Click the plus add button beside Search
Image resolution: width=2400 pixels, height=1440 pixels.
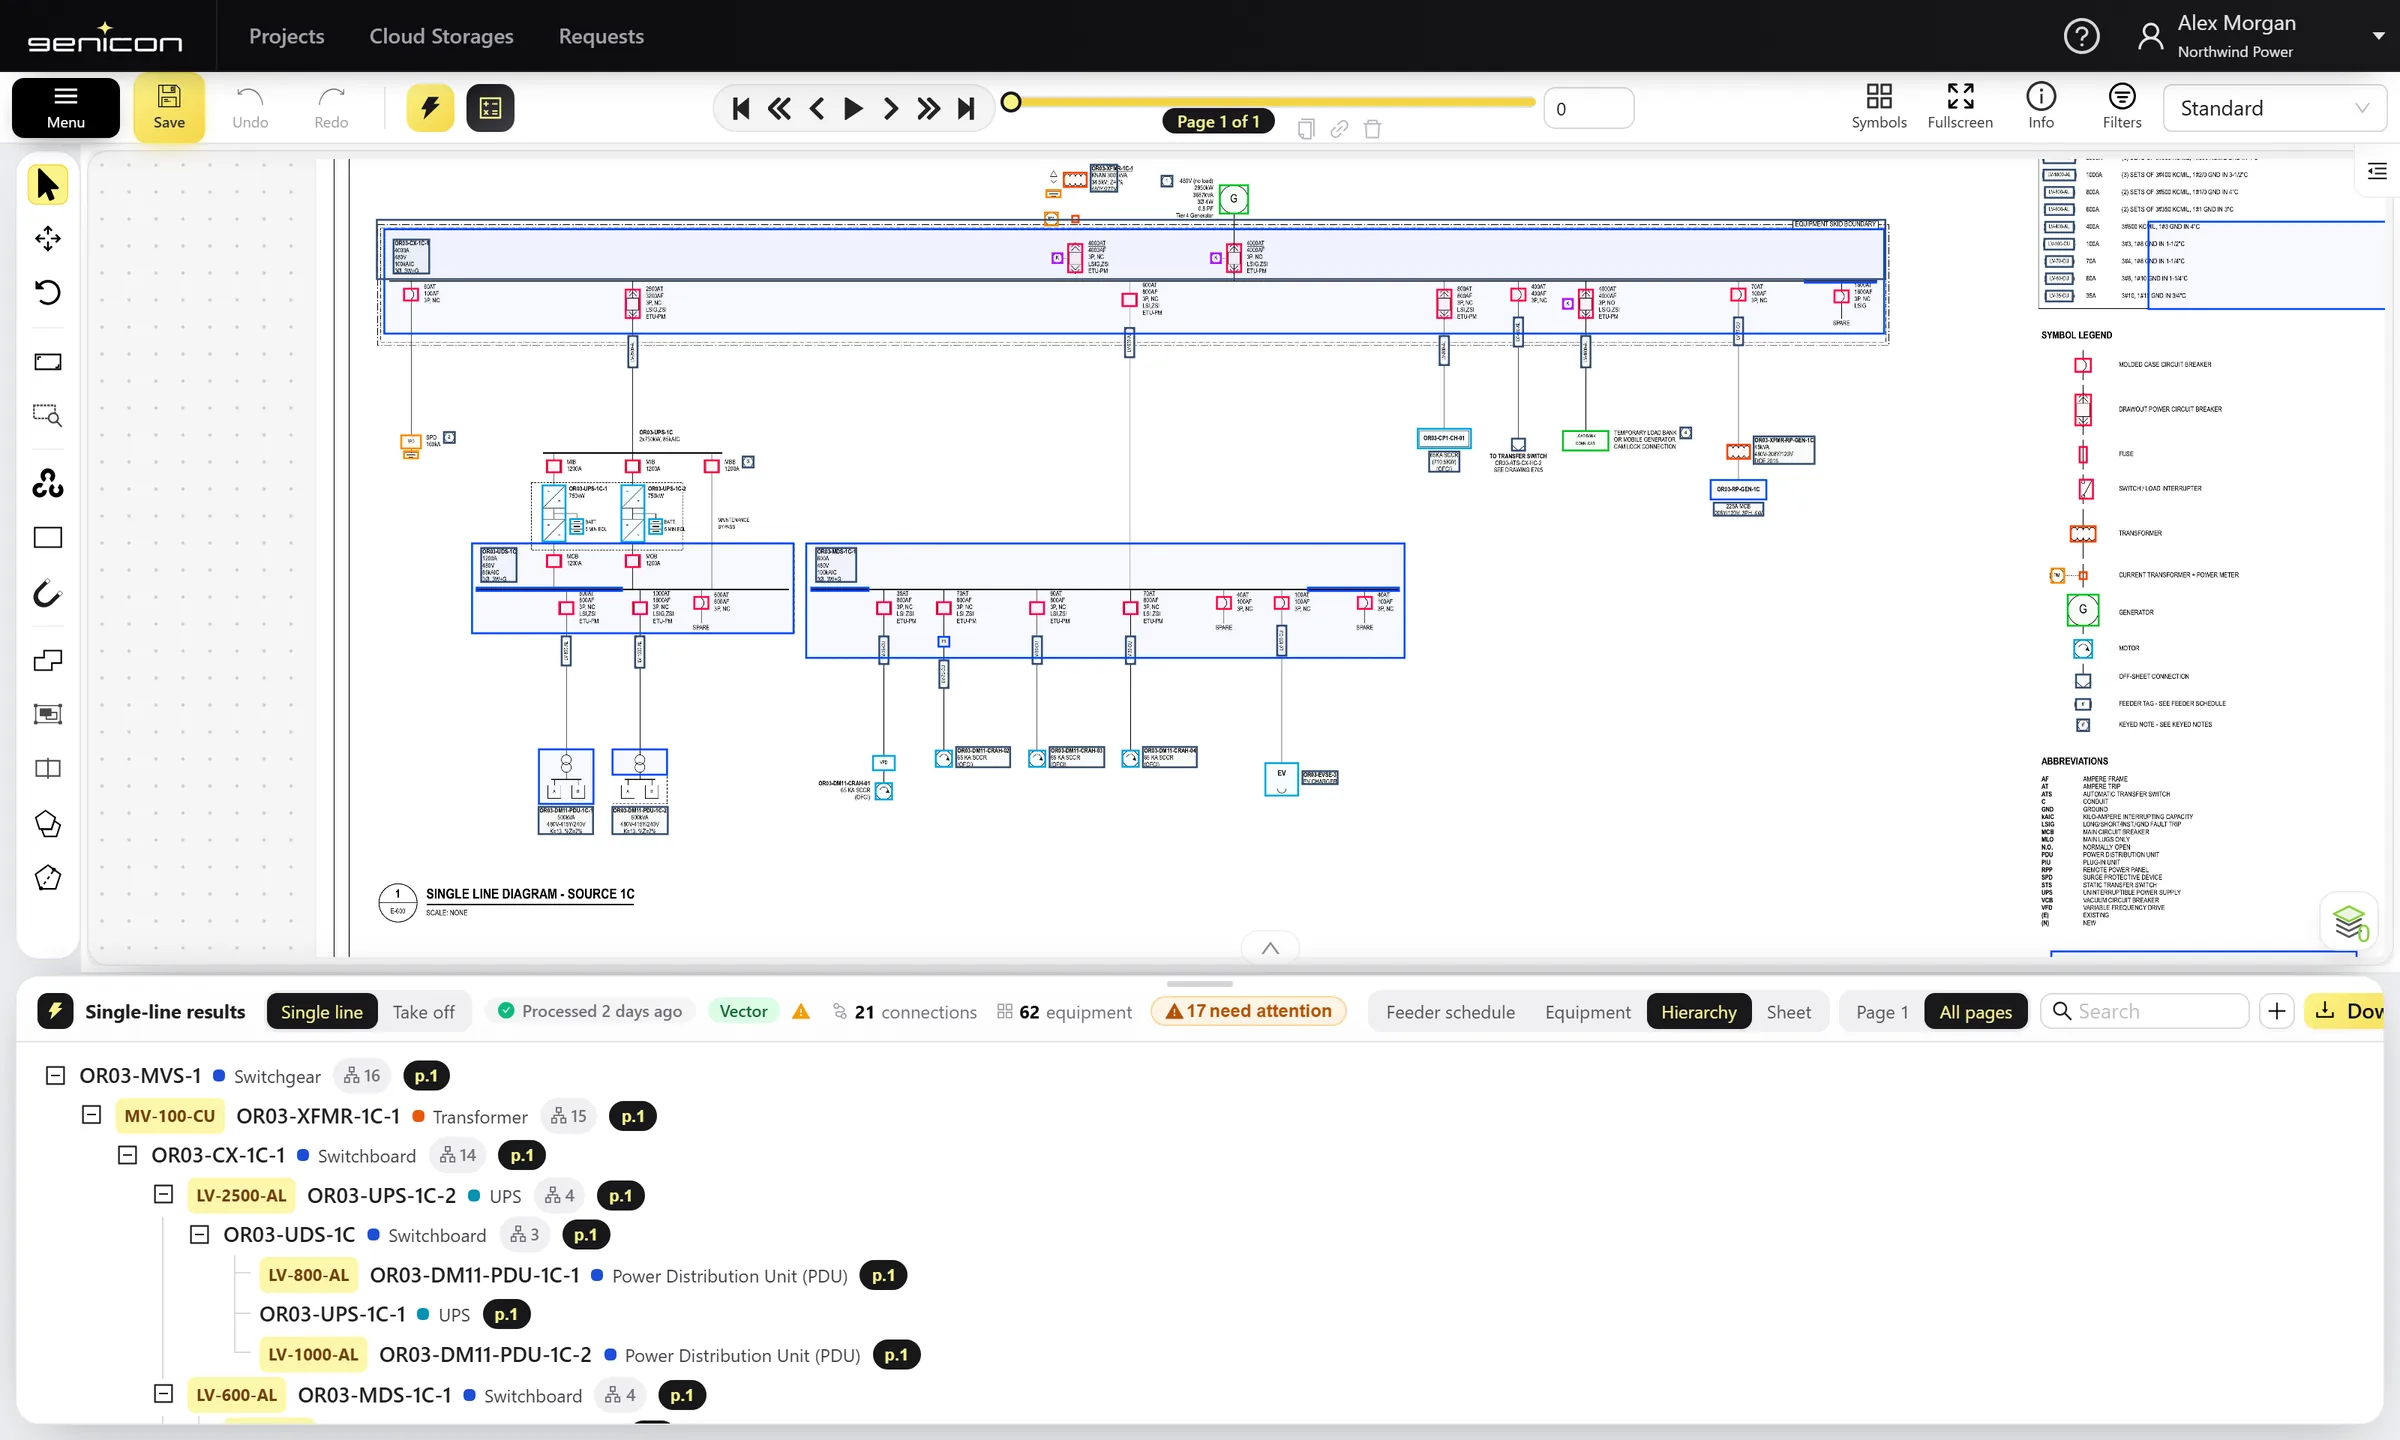pyautogui.click(x=2277, y=1011)
